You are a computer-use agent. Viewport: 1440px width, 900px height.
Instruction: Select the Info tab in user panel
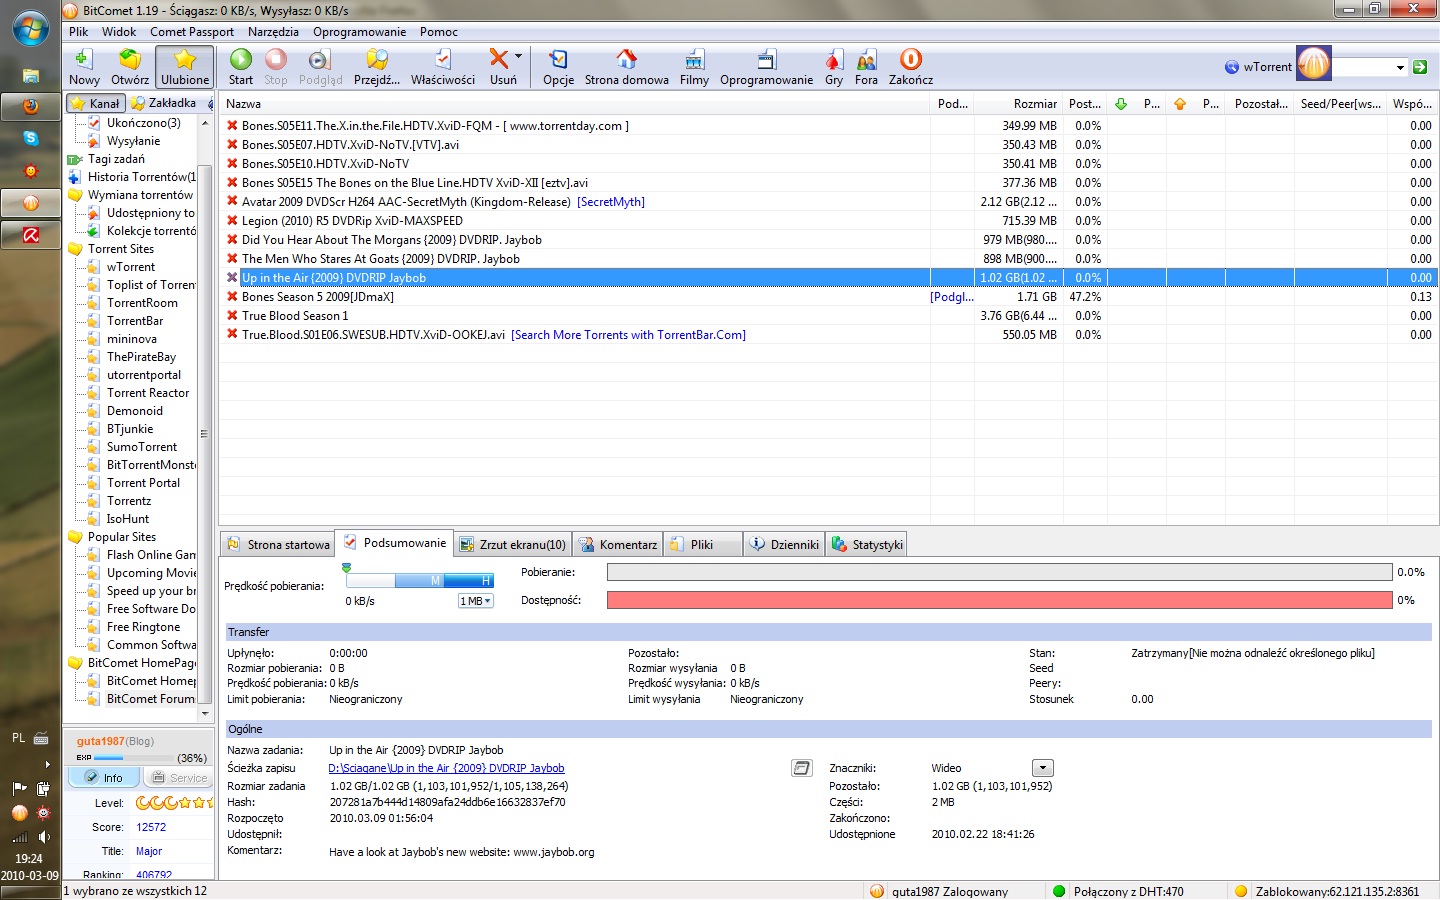pyautogui.click(x=104, y=777)
